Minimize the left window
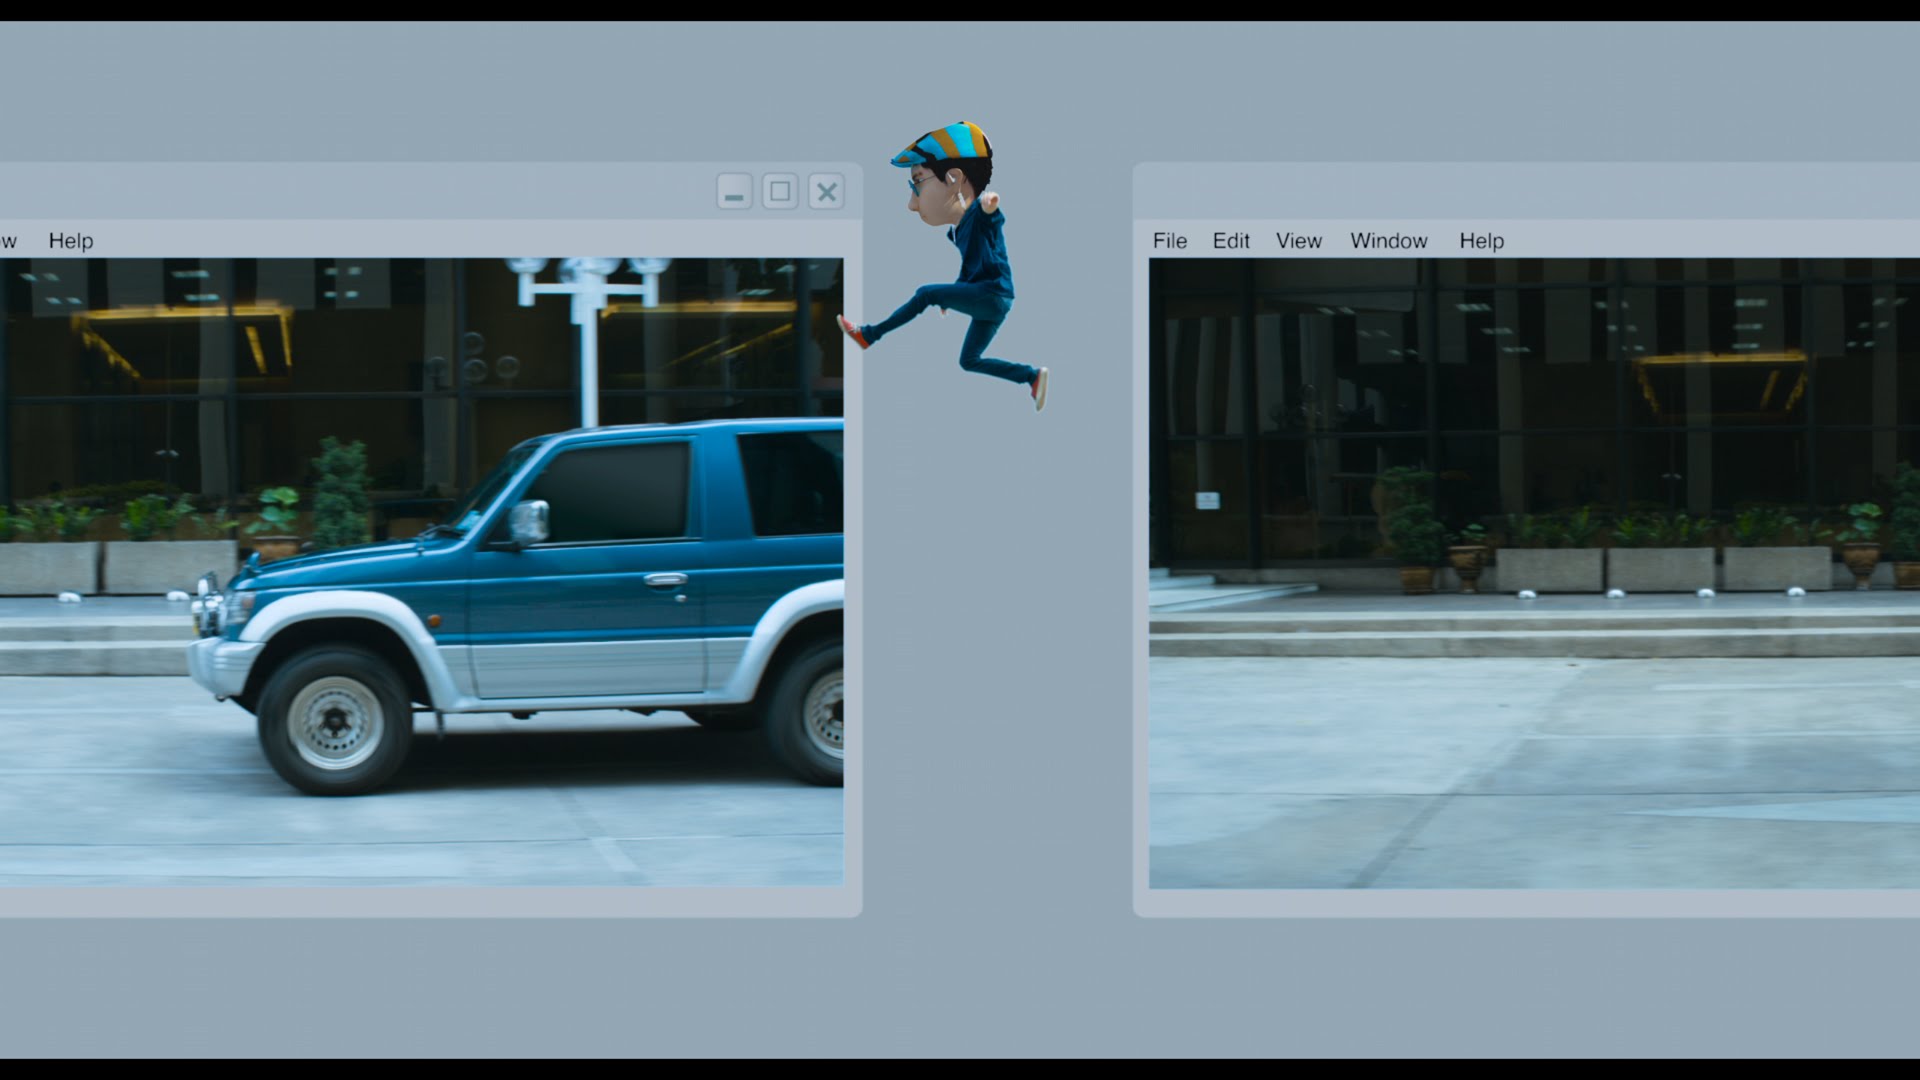1920x1080 pixels. pos(734,191)
